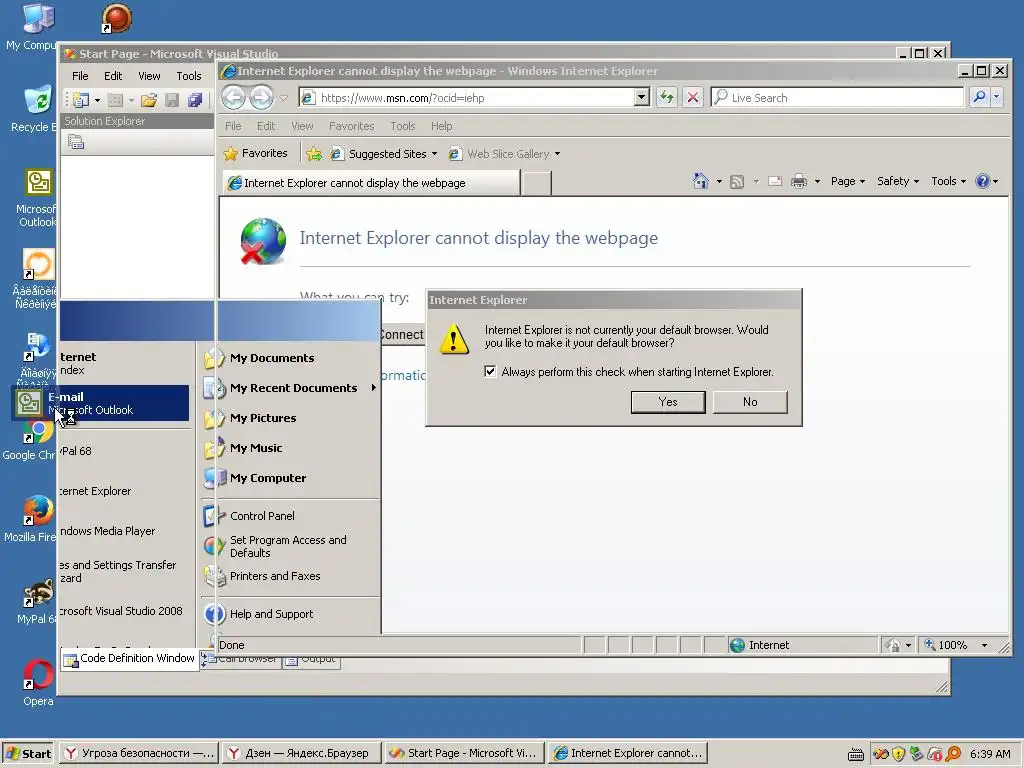Open Internet Explorer File menu
Image resolution: width=1024 pixels, height=768 pixels.
[233, 126]
